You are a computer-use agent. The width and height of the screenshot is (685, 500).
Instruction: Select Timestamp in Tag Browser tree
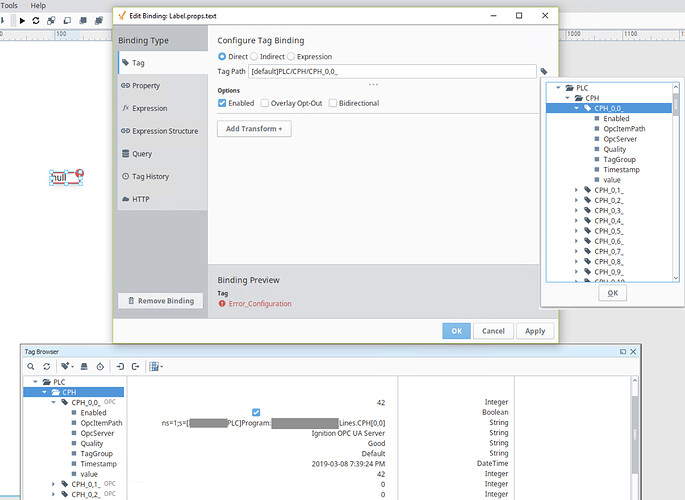(98, 464)
